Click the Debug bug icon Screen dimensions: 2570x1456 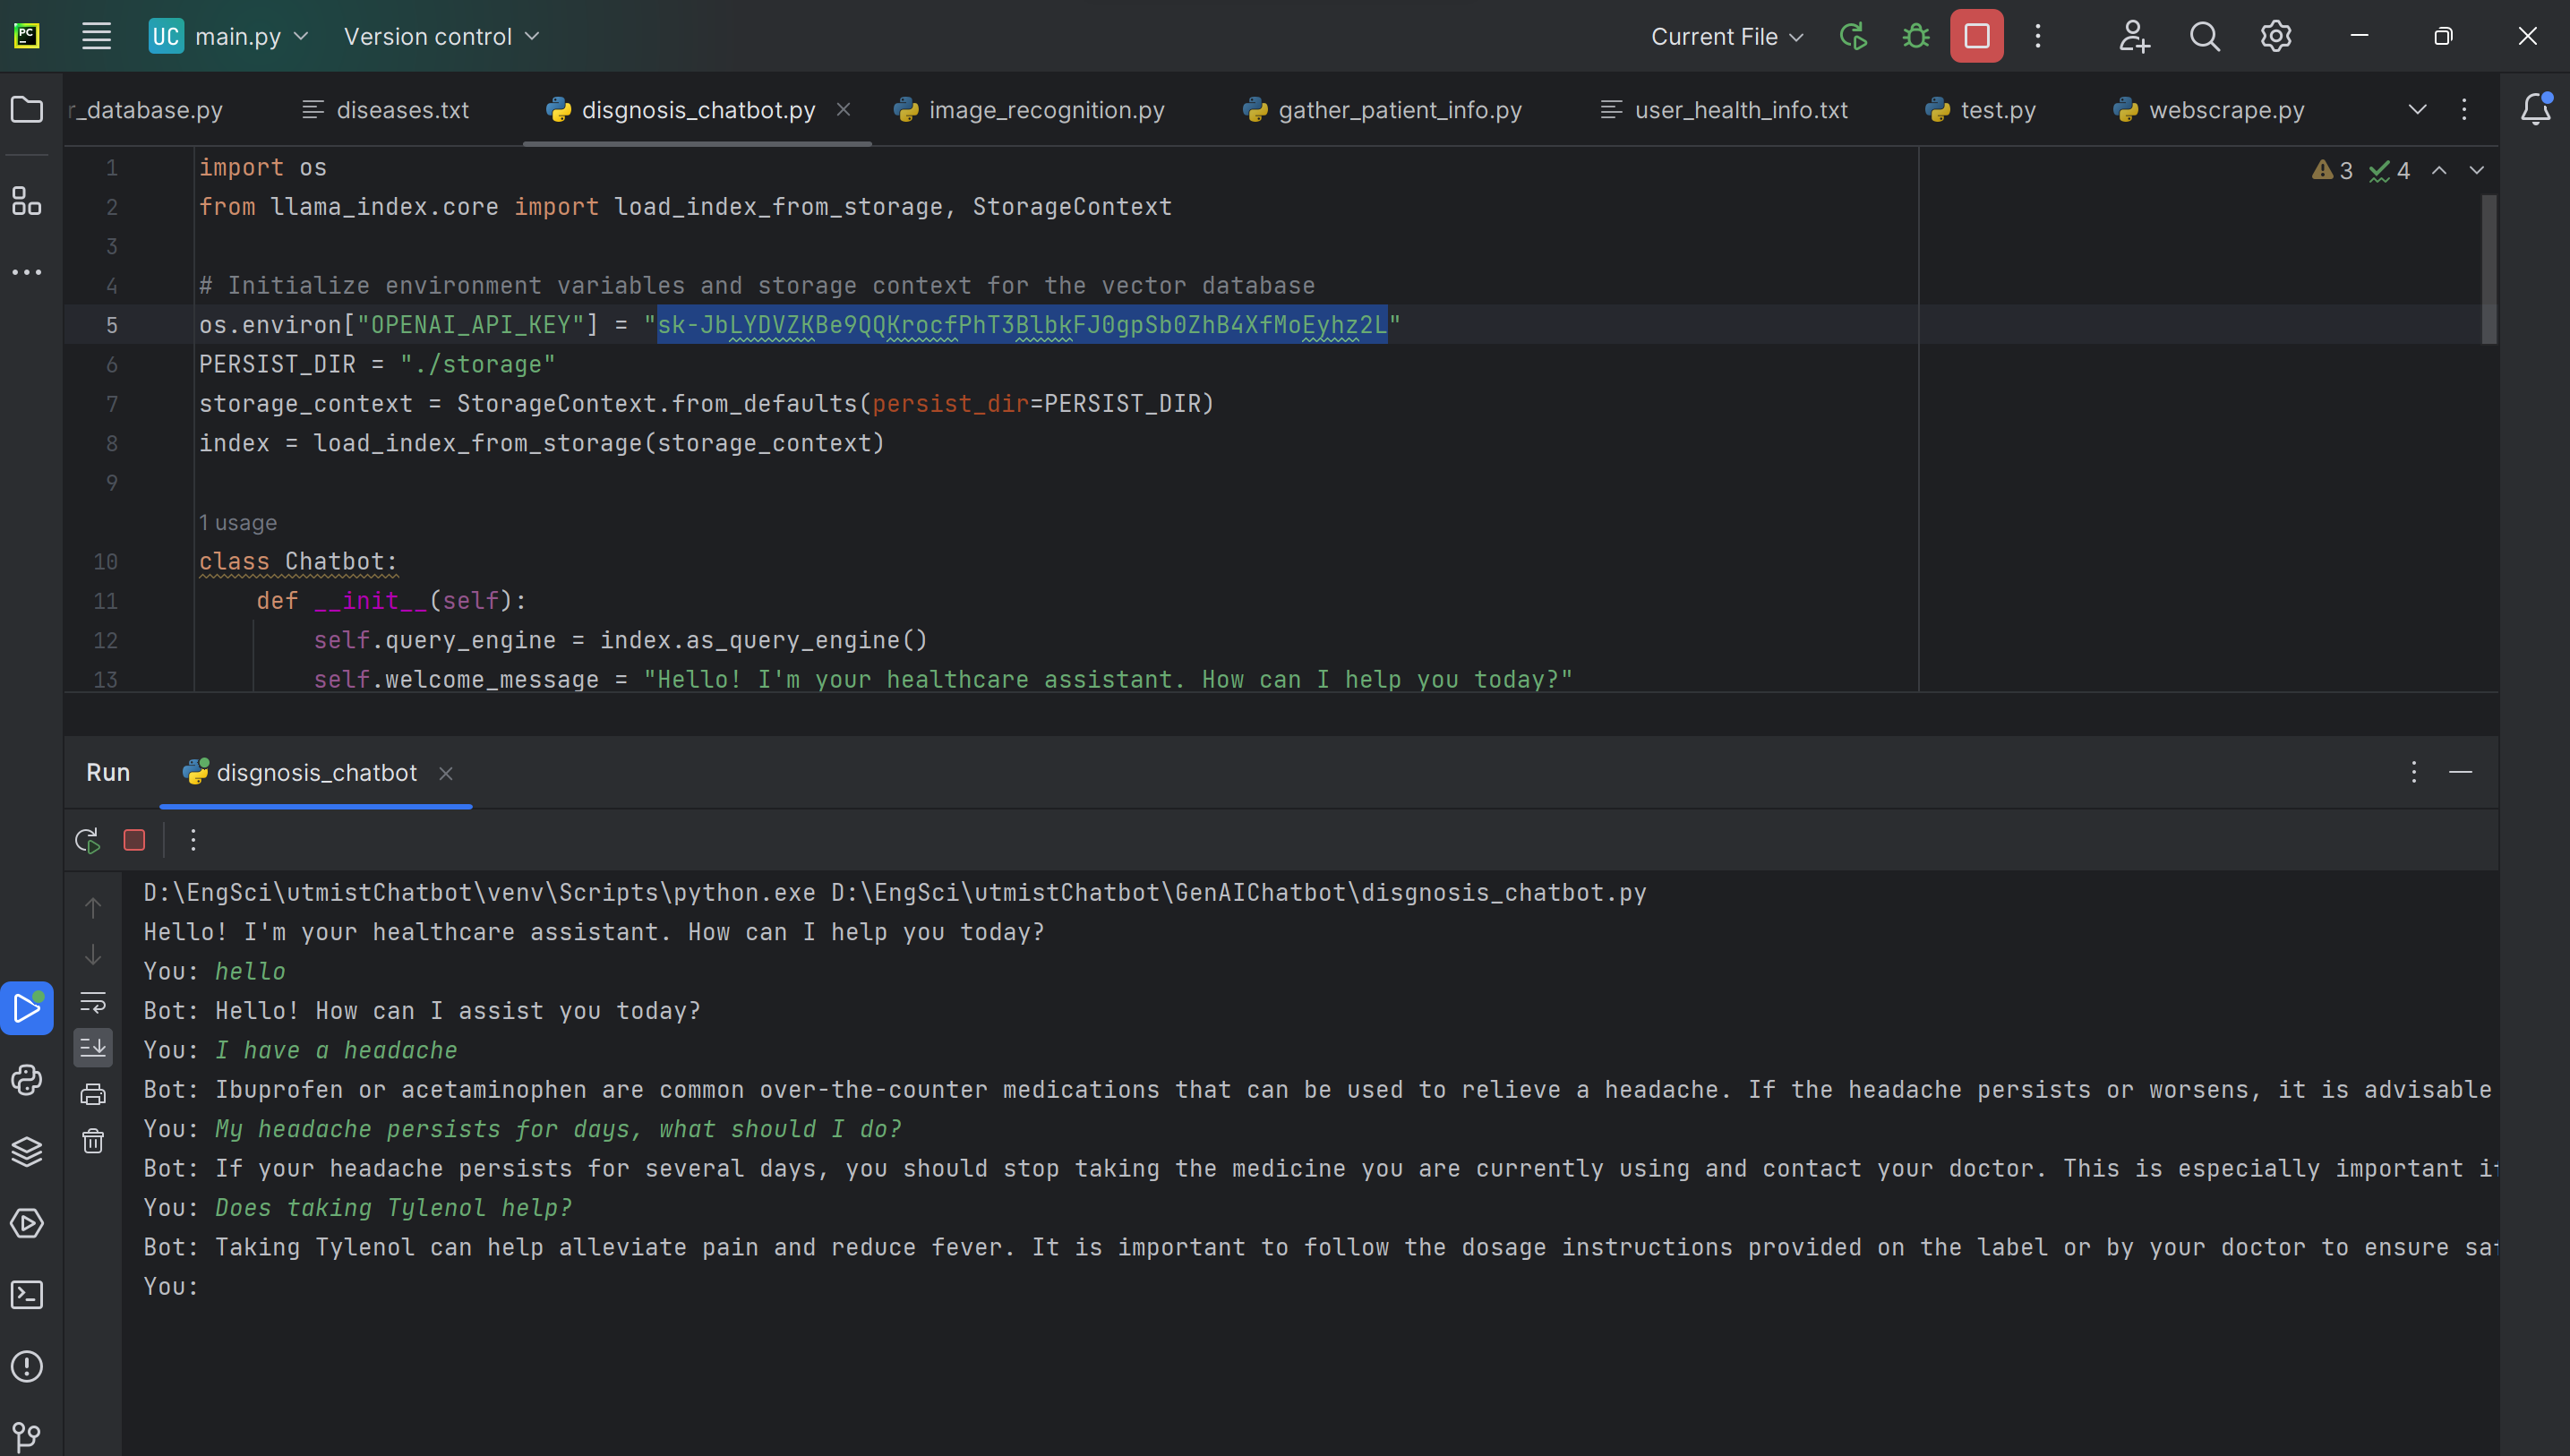point(1915,37)
